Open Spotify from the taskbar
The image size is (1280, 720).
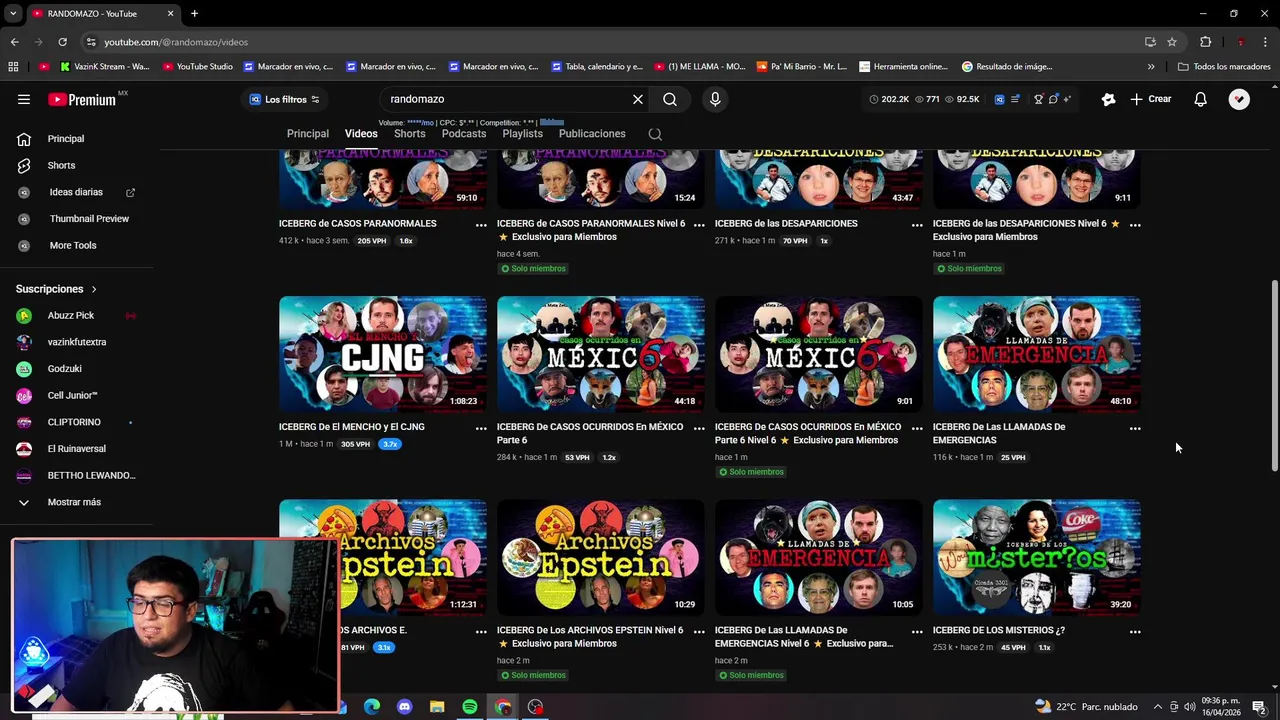[470, 707]
